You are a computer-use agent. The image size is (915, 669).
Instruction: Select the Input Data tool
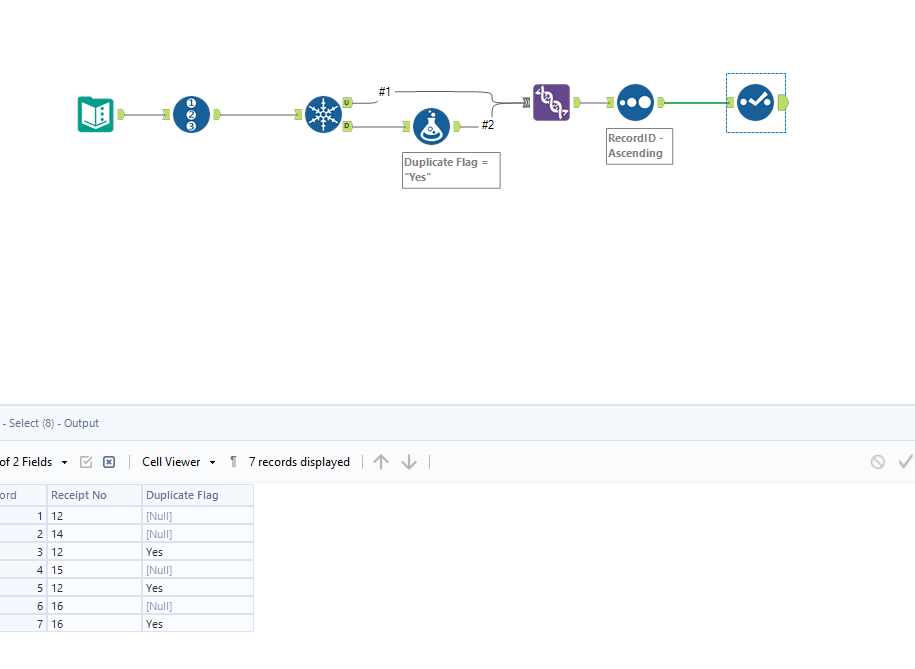tap(94, 114)
